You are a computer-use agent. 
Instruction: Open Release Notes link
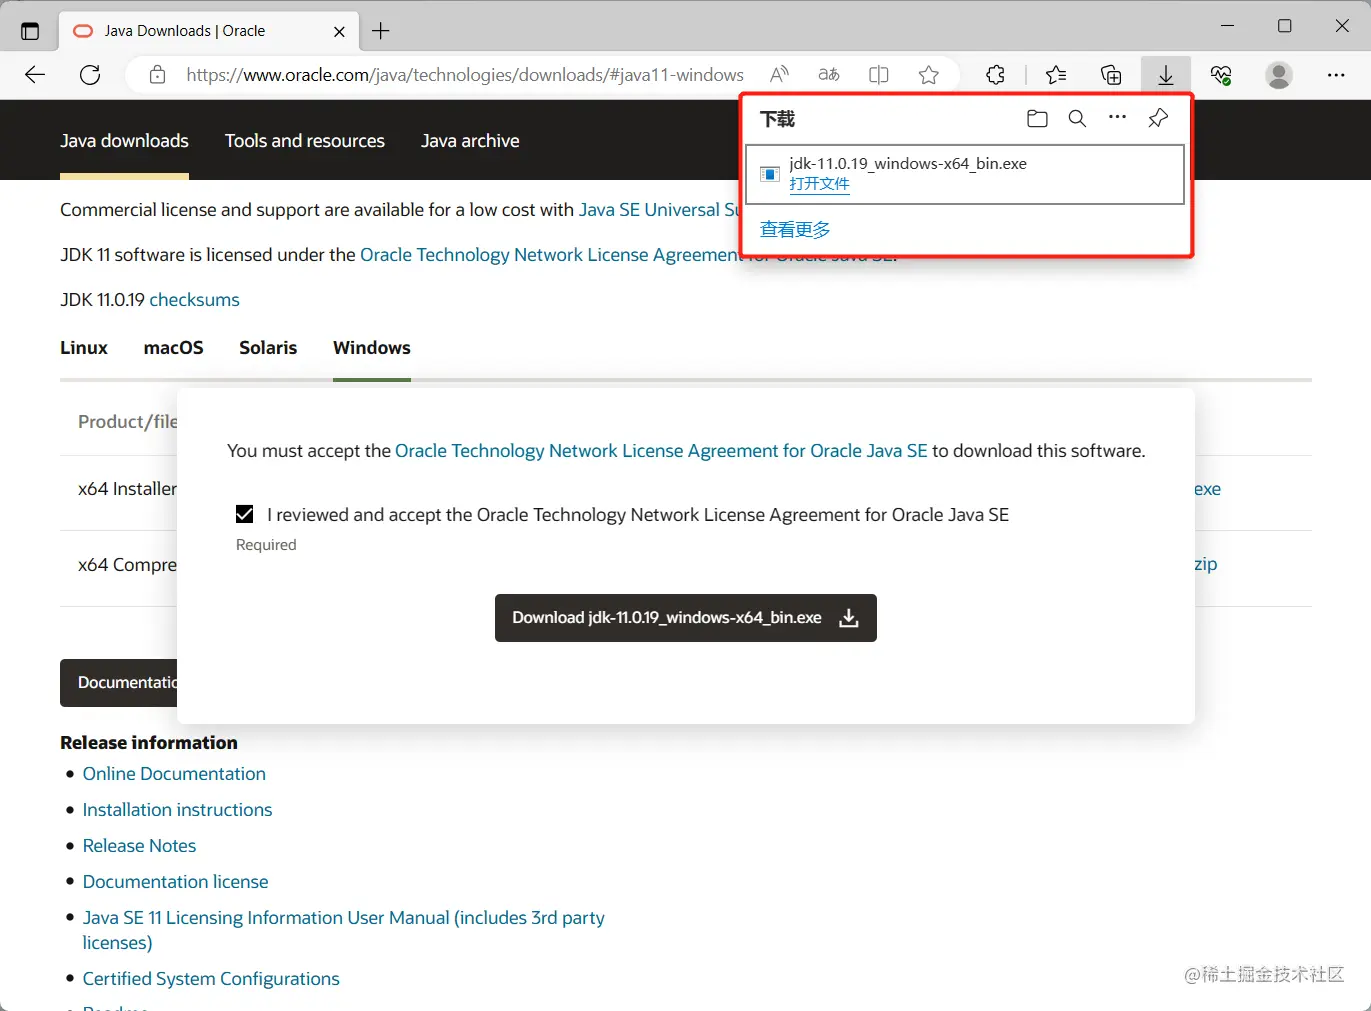click(139, 846)
